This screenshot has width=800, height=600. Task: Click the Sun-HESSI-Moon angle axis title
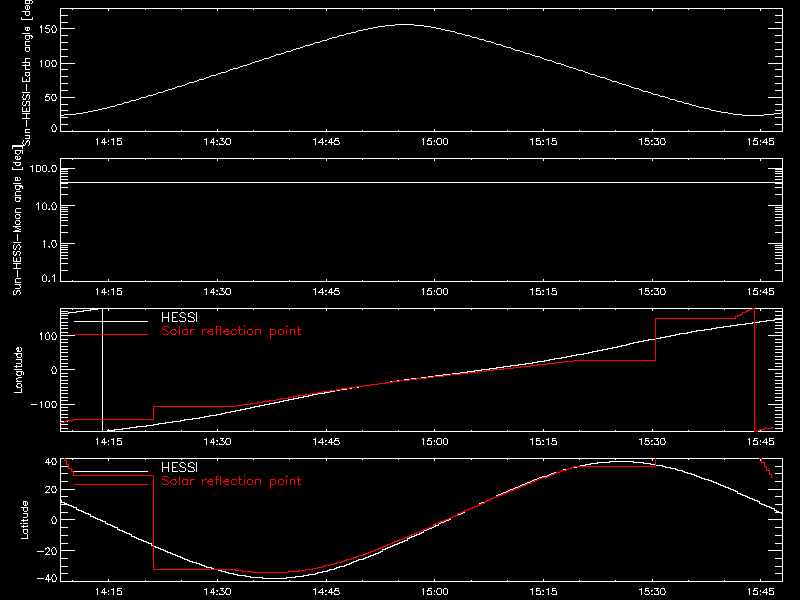(x=17, y=220)
